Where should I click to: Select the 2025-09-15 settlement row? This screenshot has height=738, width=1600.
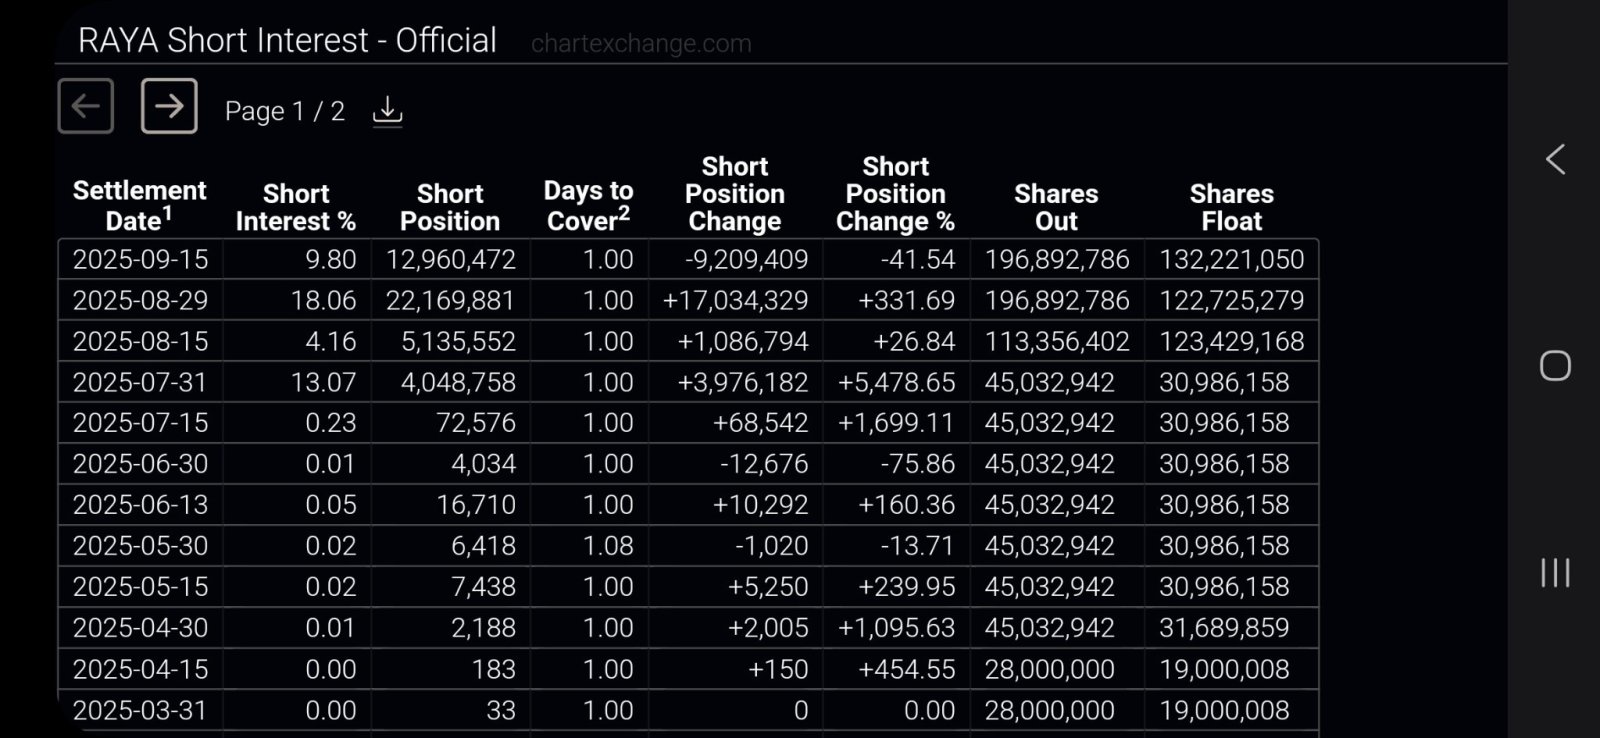click(688, 260)
